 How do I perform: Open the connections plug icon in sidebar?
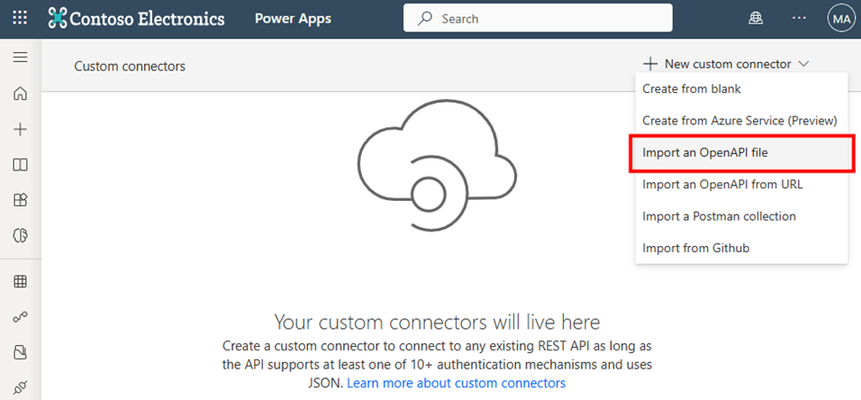[x=20, y=387]
